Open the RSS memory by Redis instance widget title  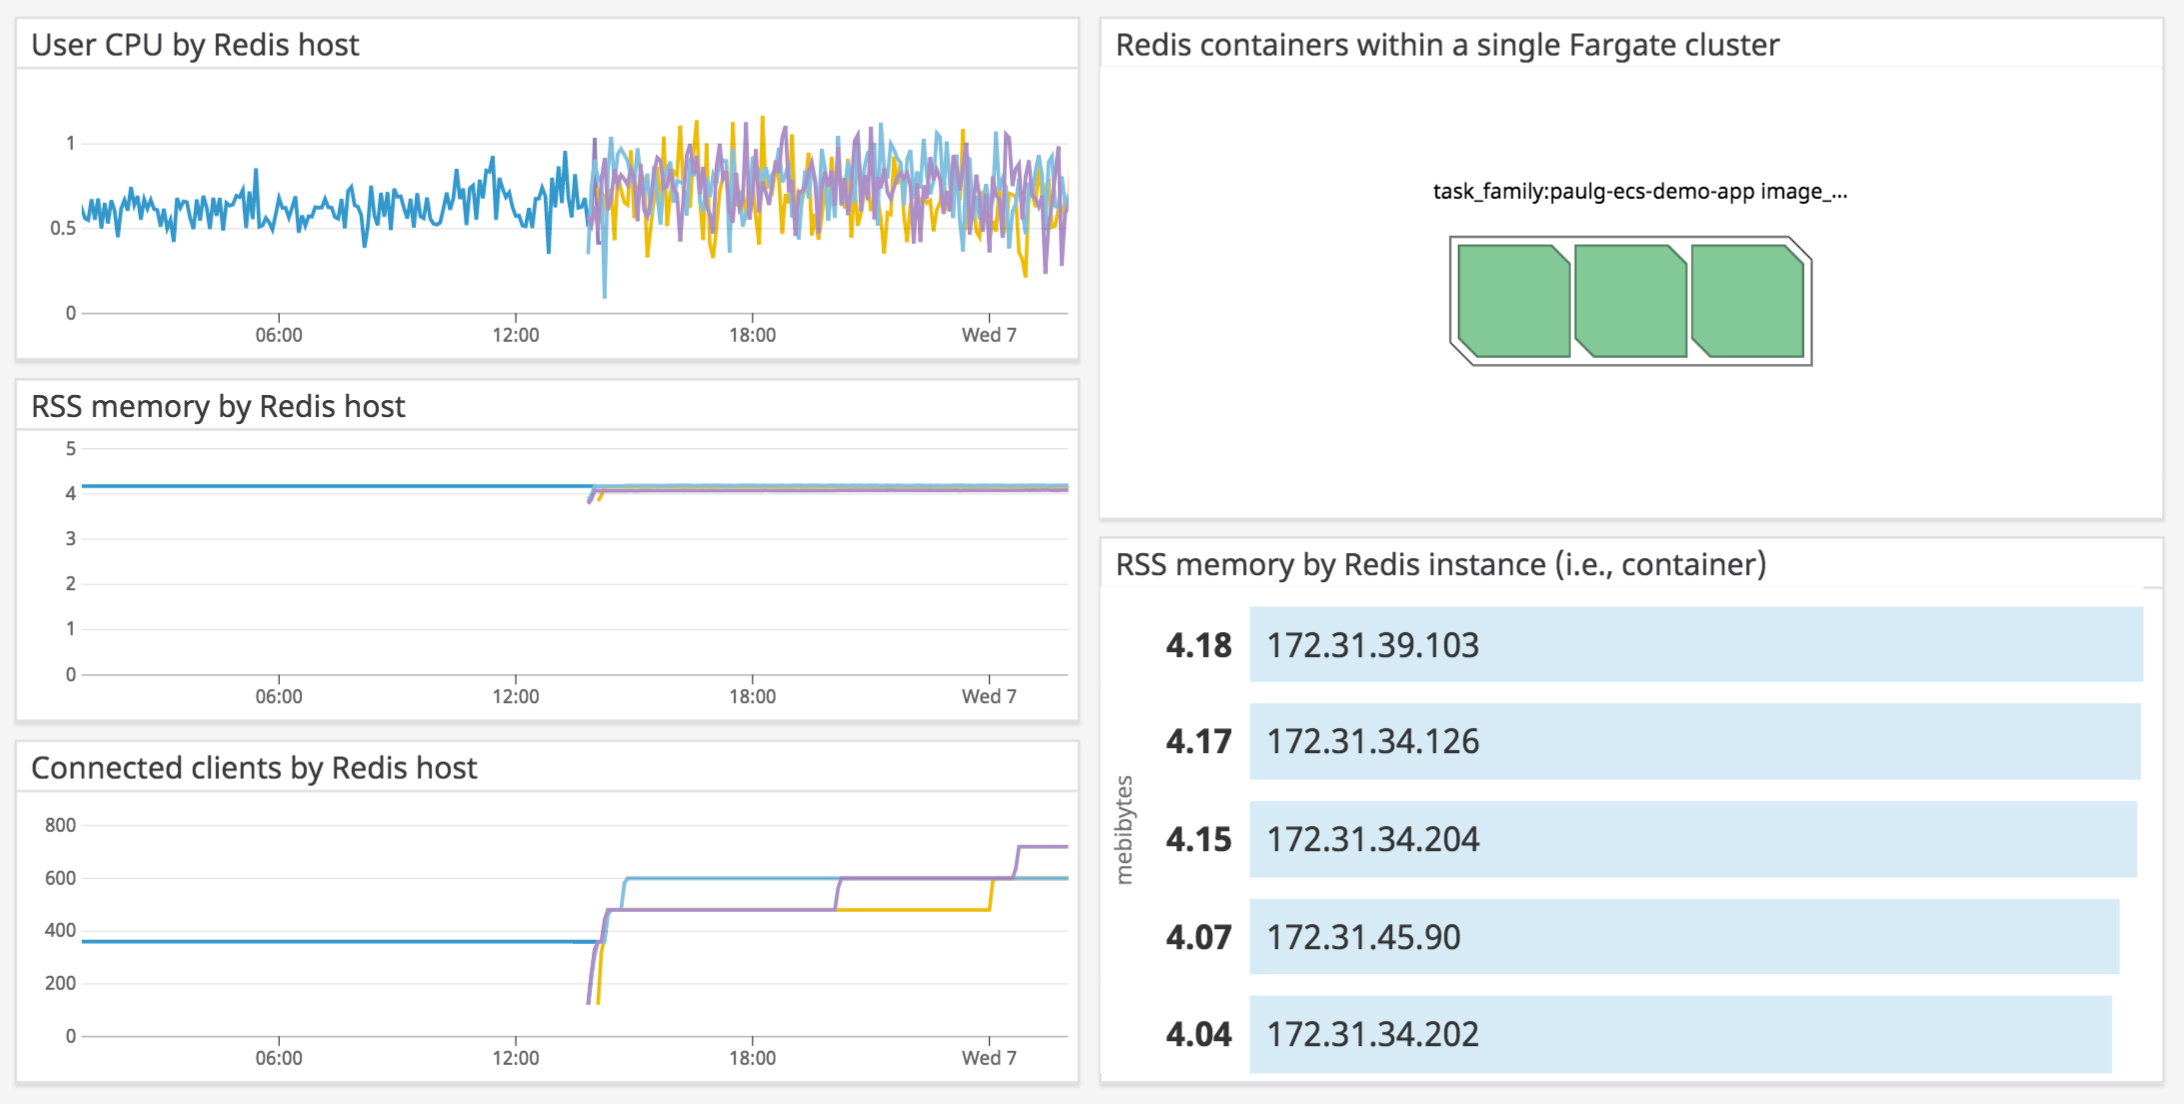[x=1441, y=563]
